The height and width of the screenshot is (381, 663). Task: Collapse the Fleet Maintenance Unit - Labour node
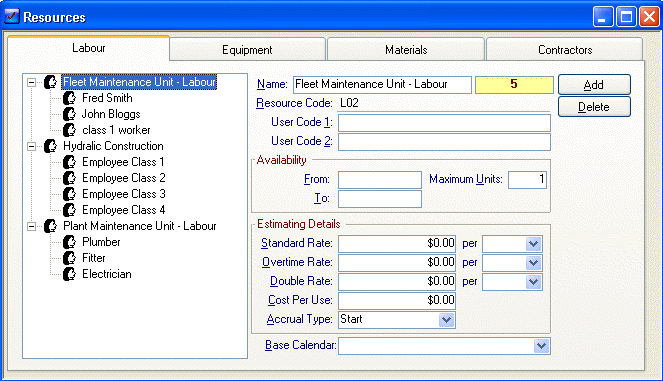click(x=32, y=82)
